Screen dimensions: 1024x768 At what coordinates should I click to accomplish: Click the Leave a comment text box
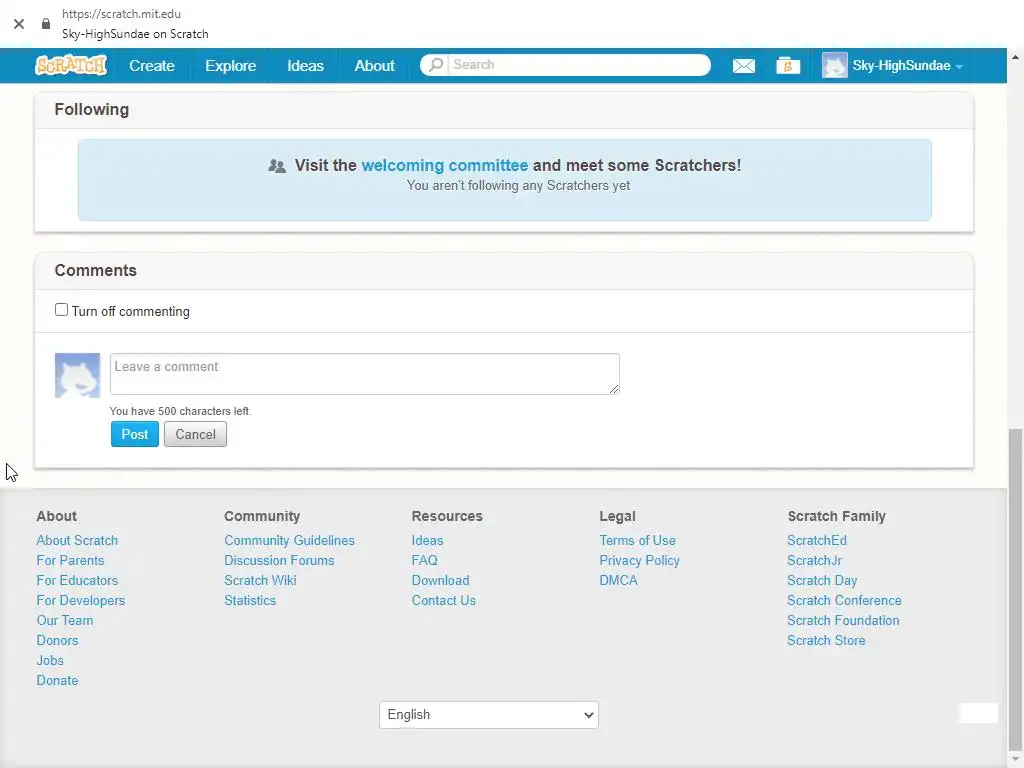tap(364, 374)
